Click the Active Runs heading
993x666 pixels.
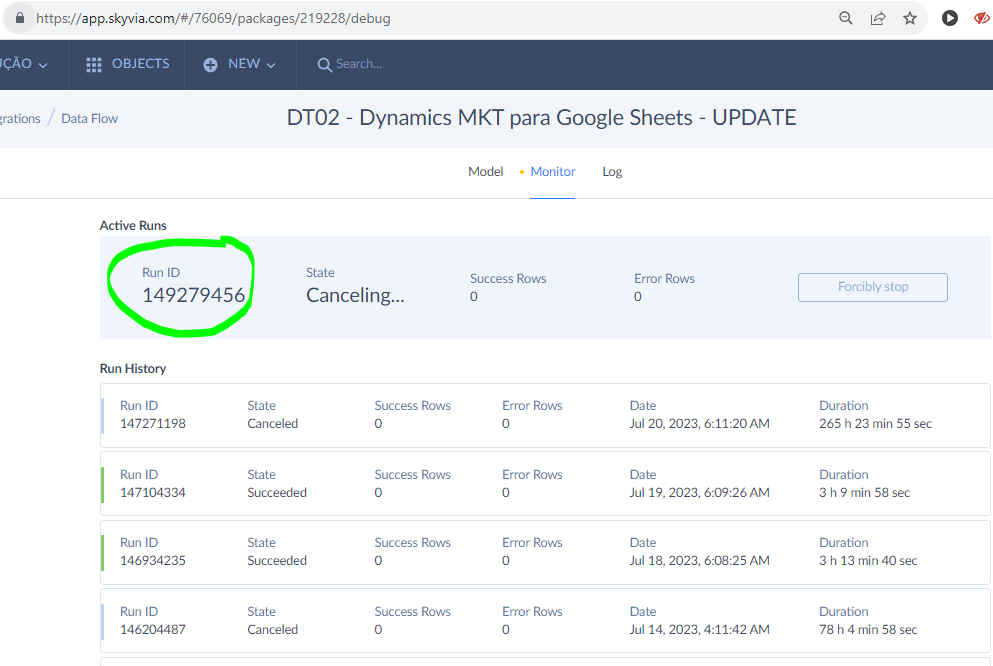point(133,225)
